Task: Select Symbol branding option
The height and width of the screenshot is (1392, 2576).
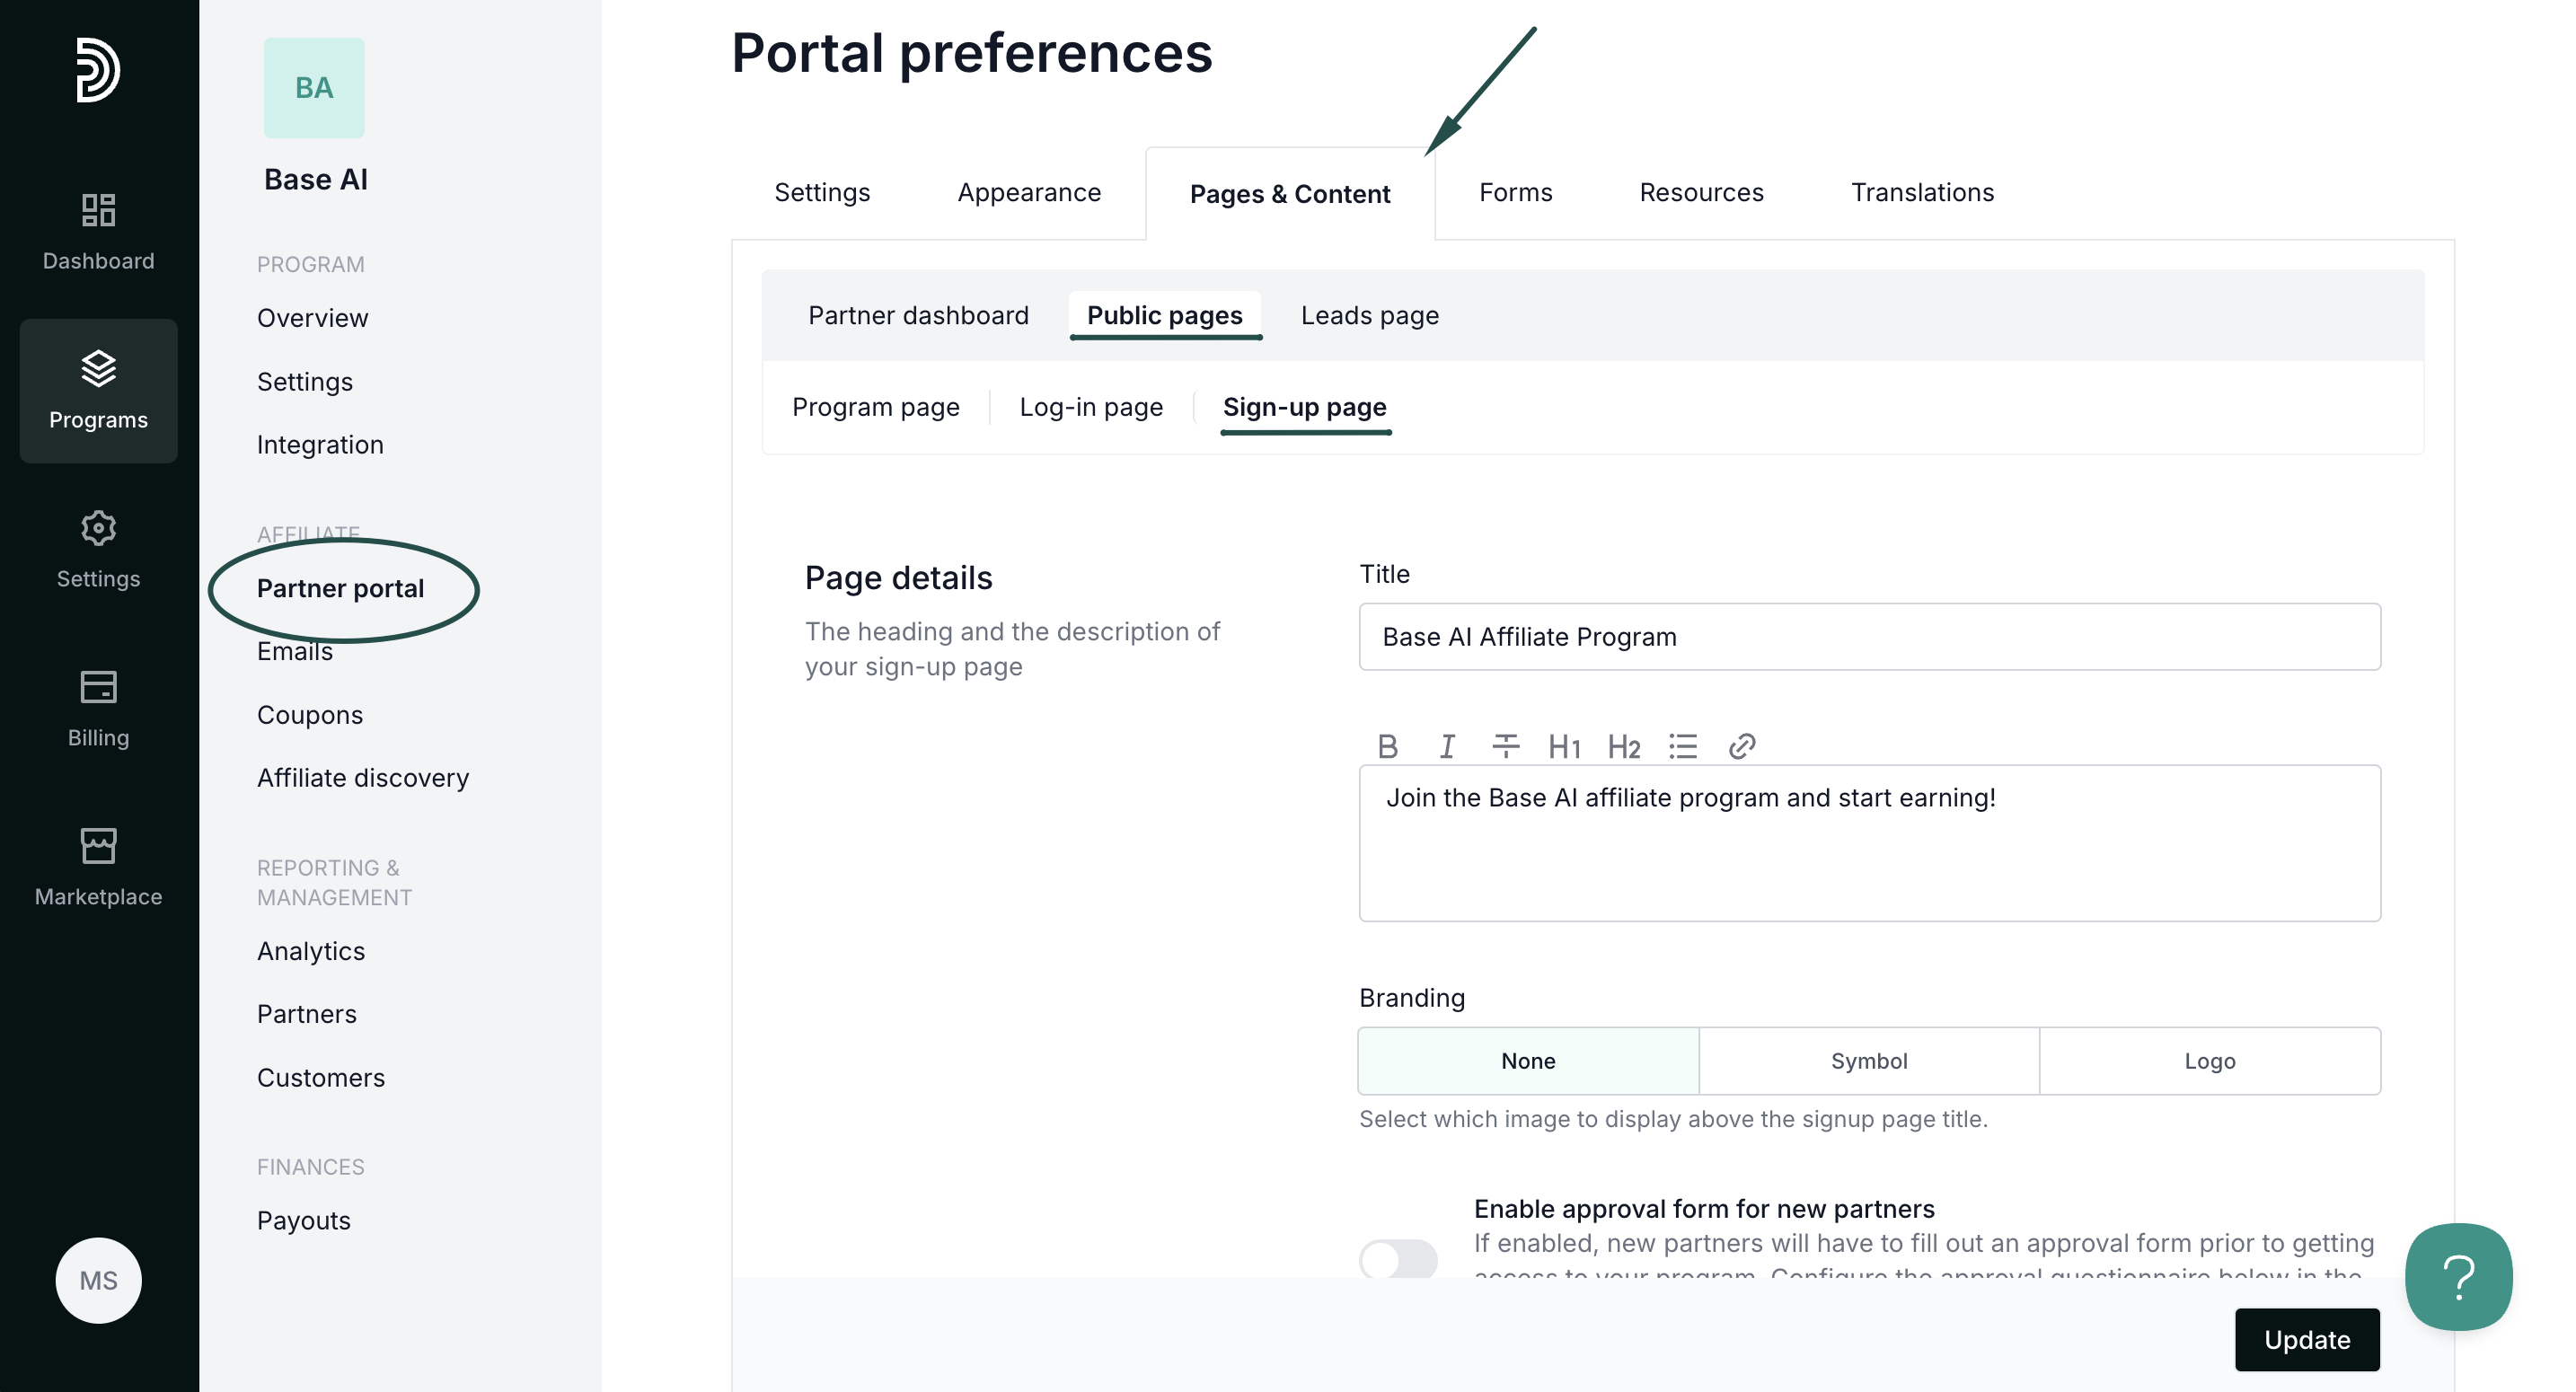Action: (x=1868, y=1061)
